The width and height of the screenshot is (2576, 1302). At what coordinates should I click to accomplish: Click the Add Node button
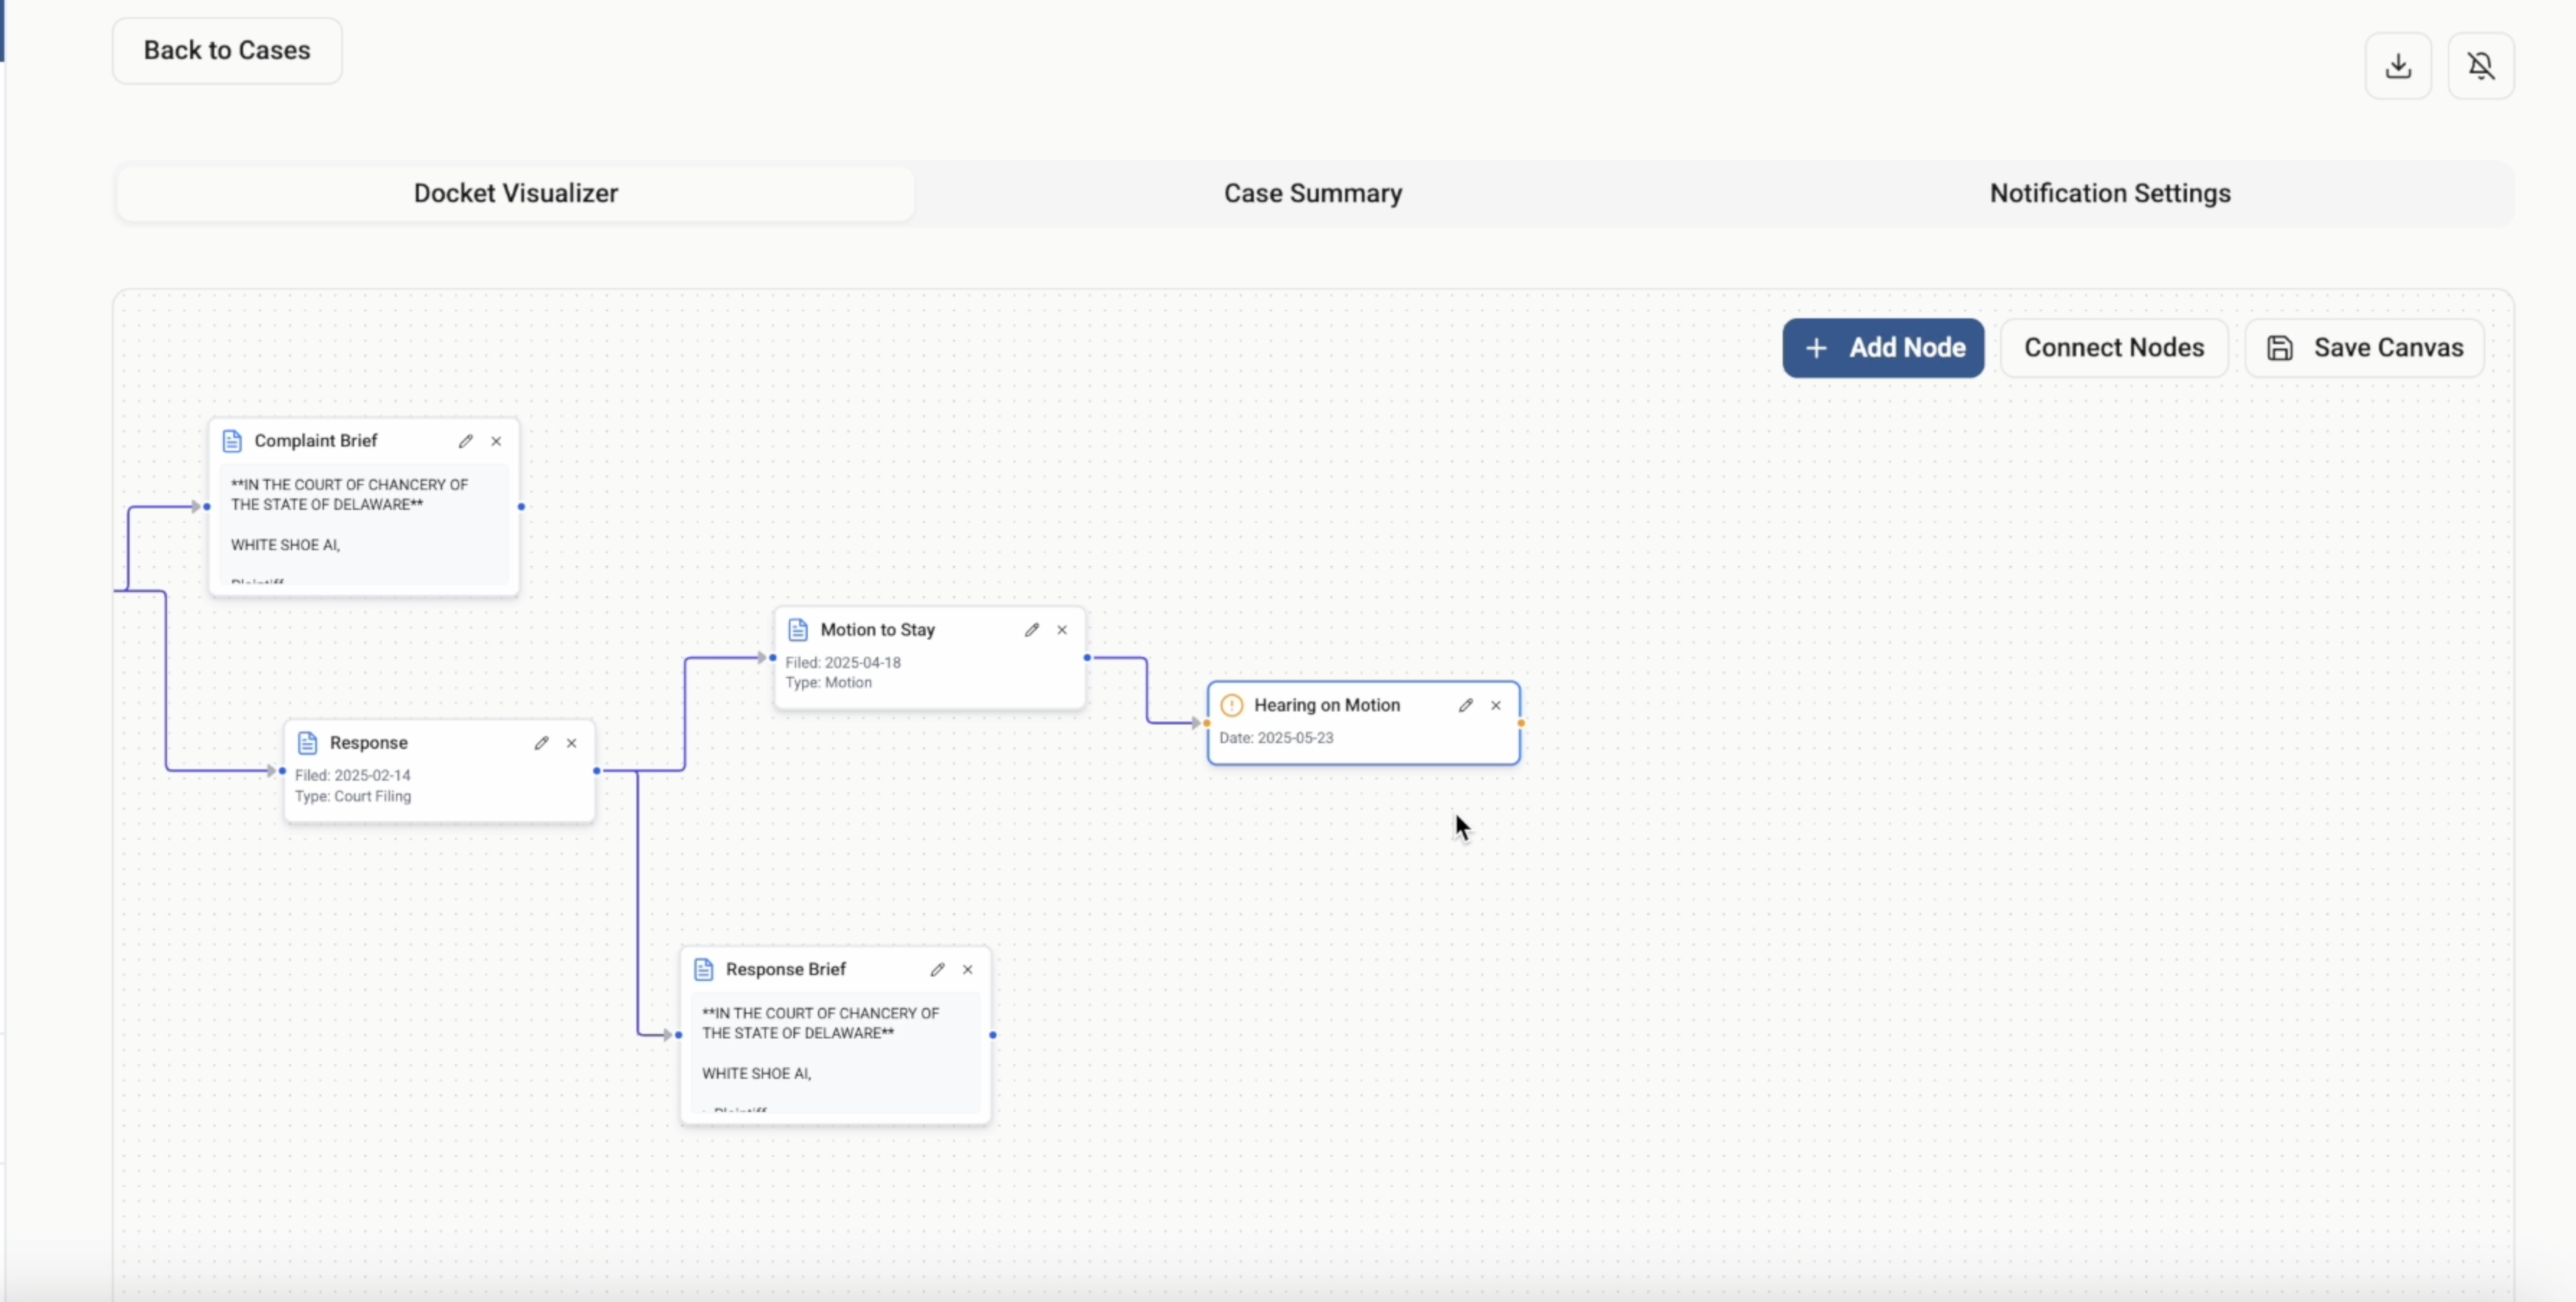click(1883, 348)
